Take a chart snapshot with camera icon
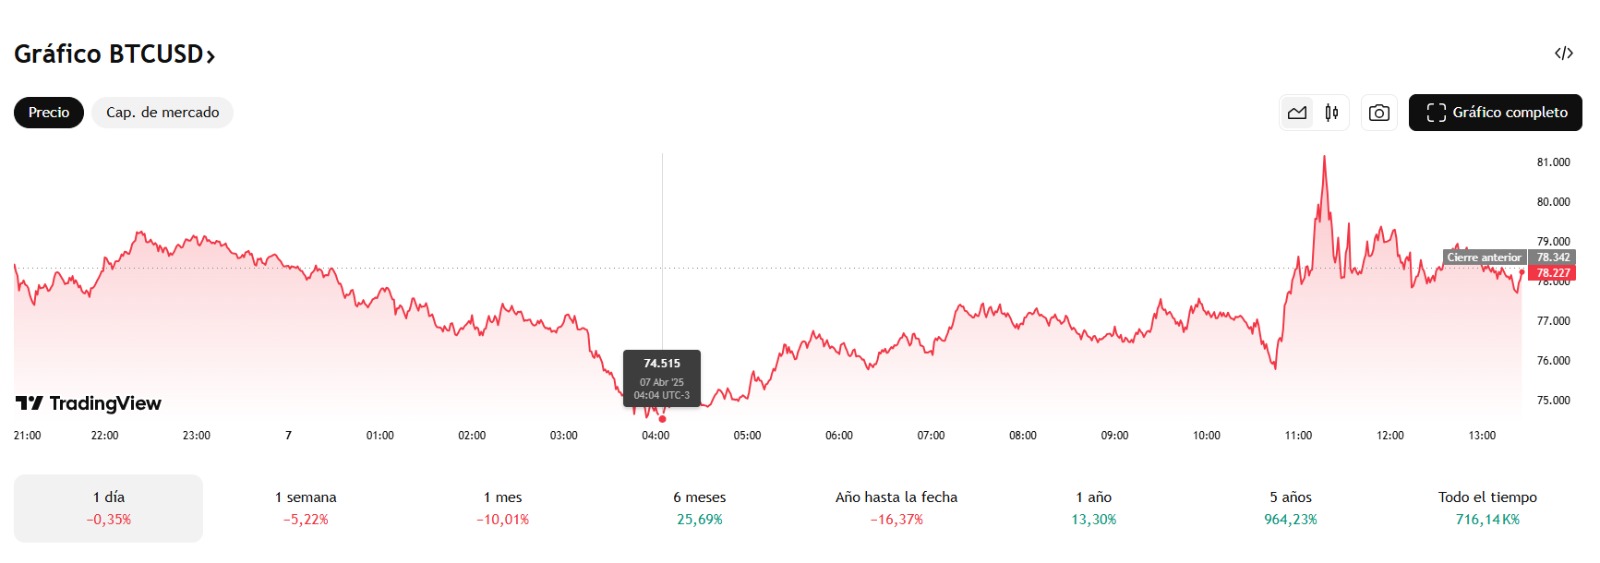The width and height of the screenshot is (1600, 563). point(1379,113)
